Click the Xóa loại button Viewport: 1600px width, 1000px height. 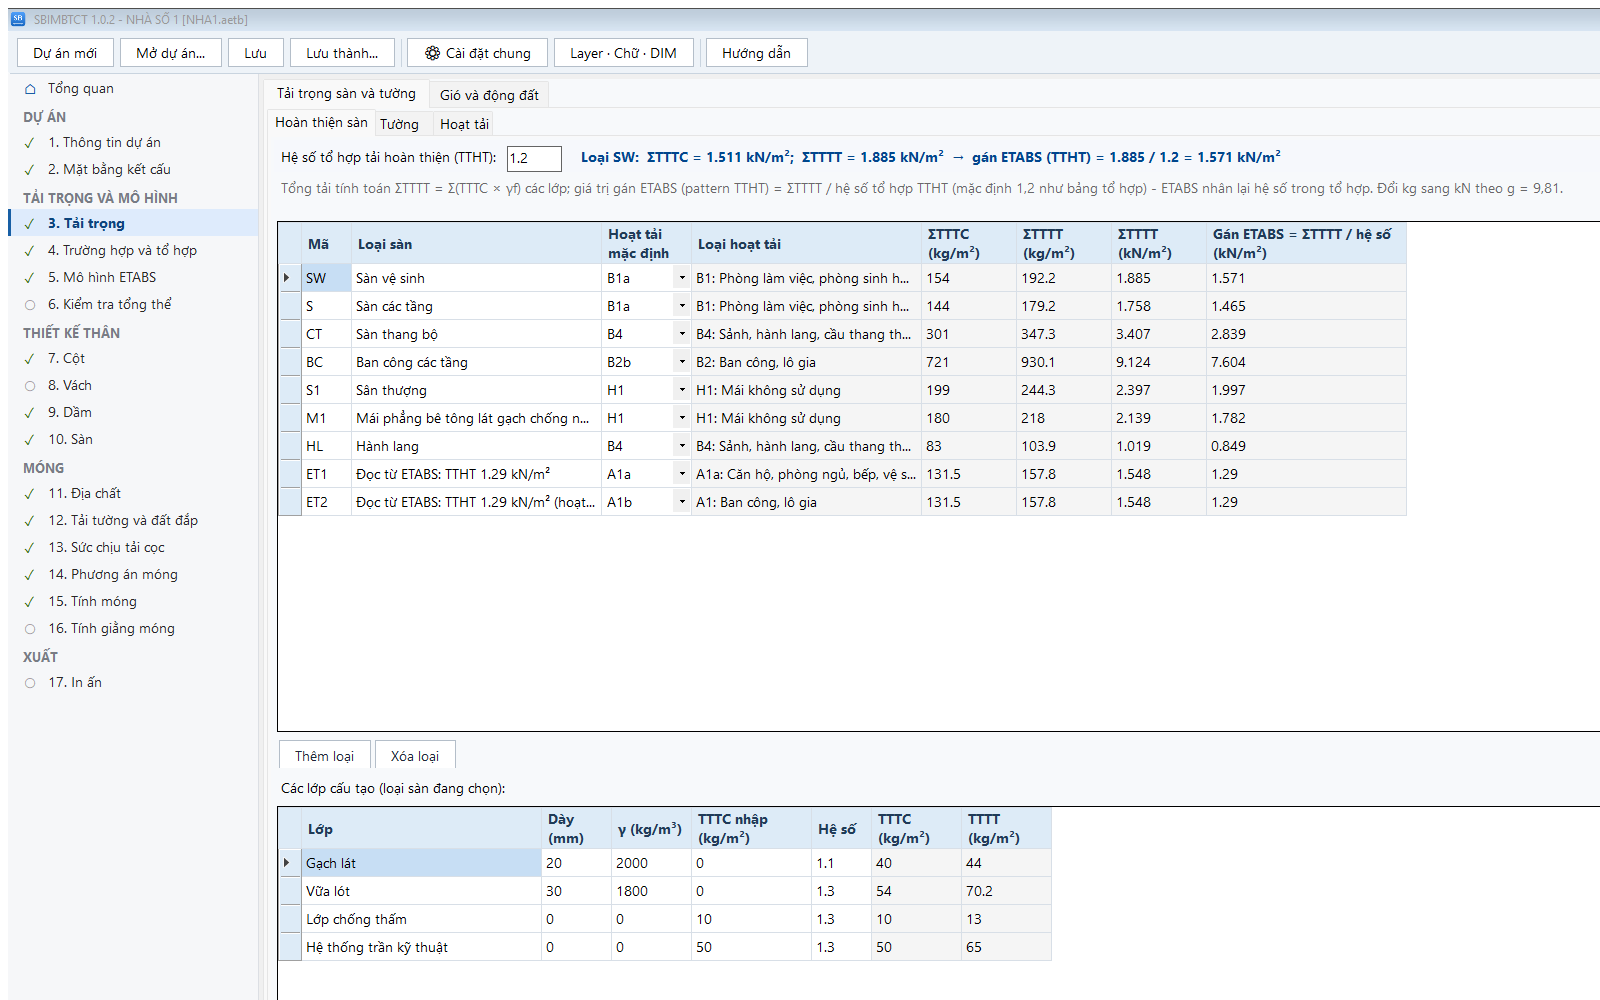(x=415, y=756)
